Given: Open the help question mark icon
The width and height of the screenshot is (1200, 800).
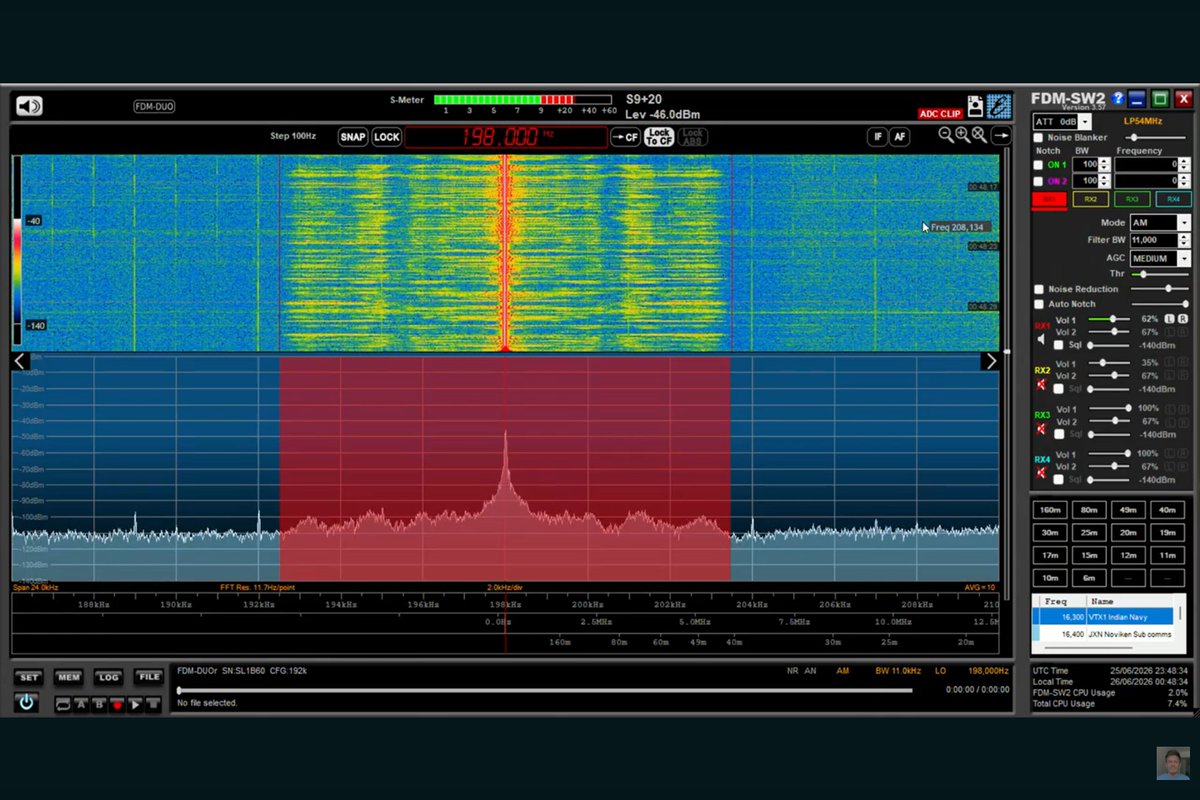Looking at the screenshot, I should (x=1118, y=98).
